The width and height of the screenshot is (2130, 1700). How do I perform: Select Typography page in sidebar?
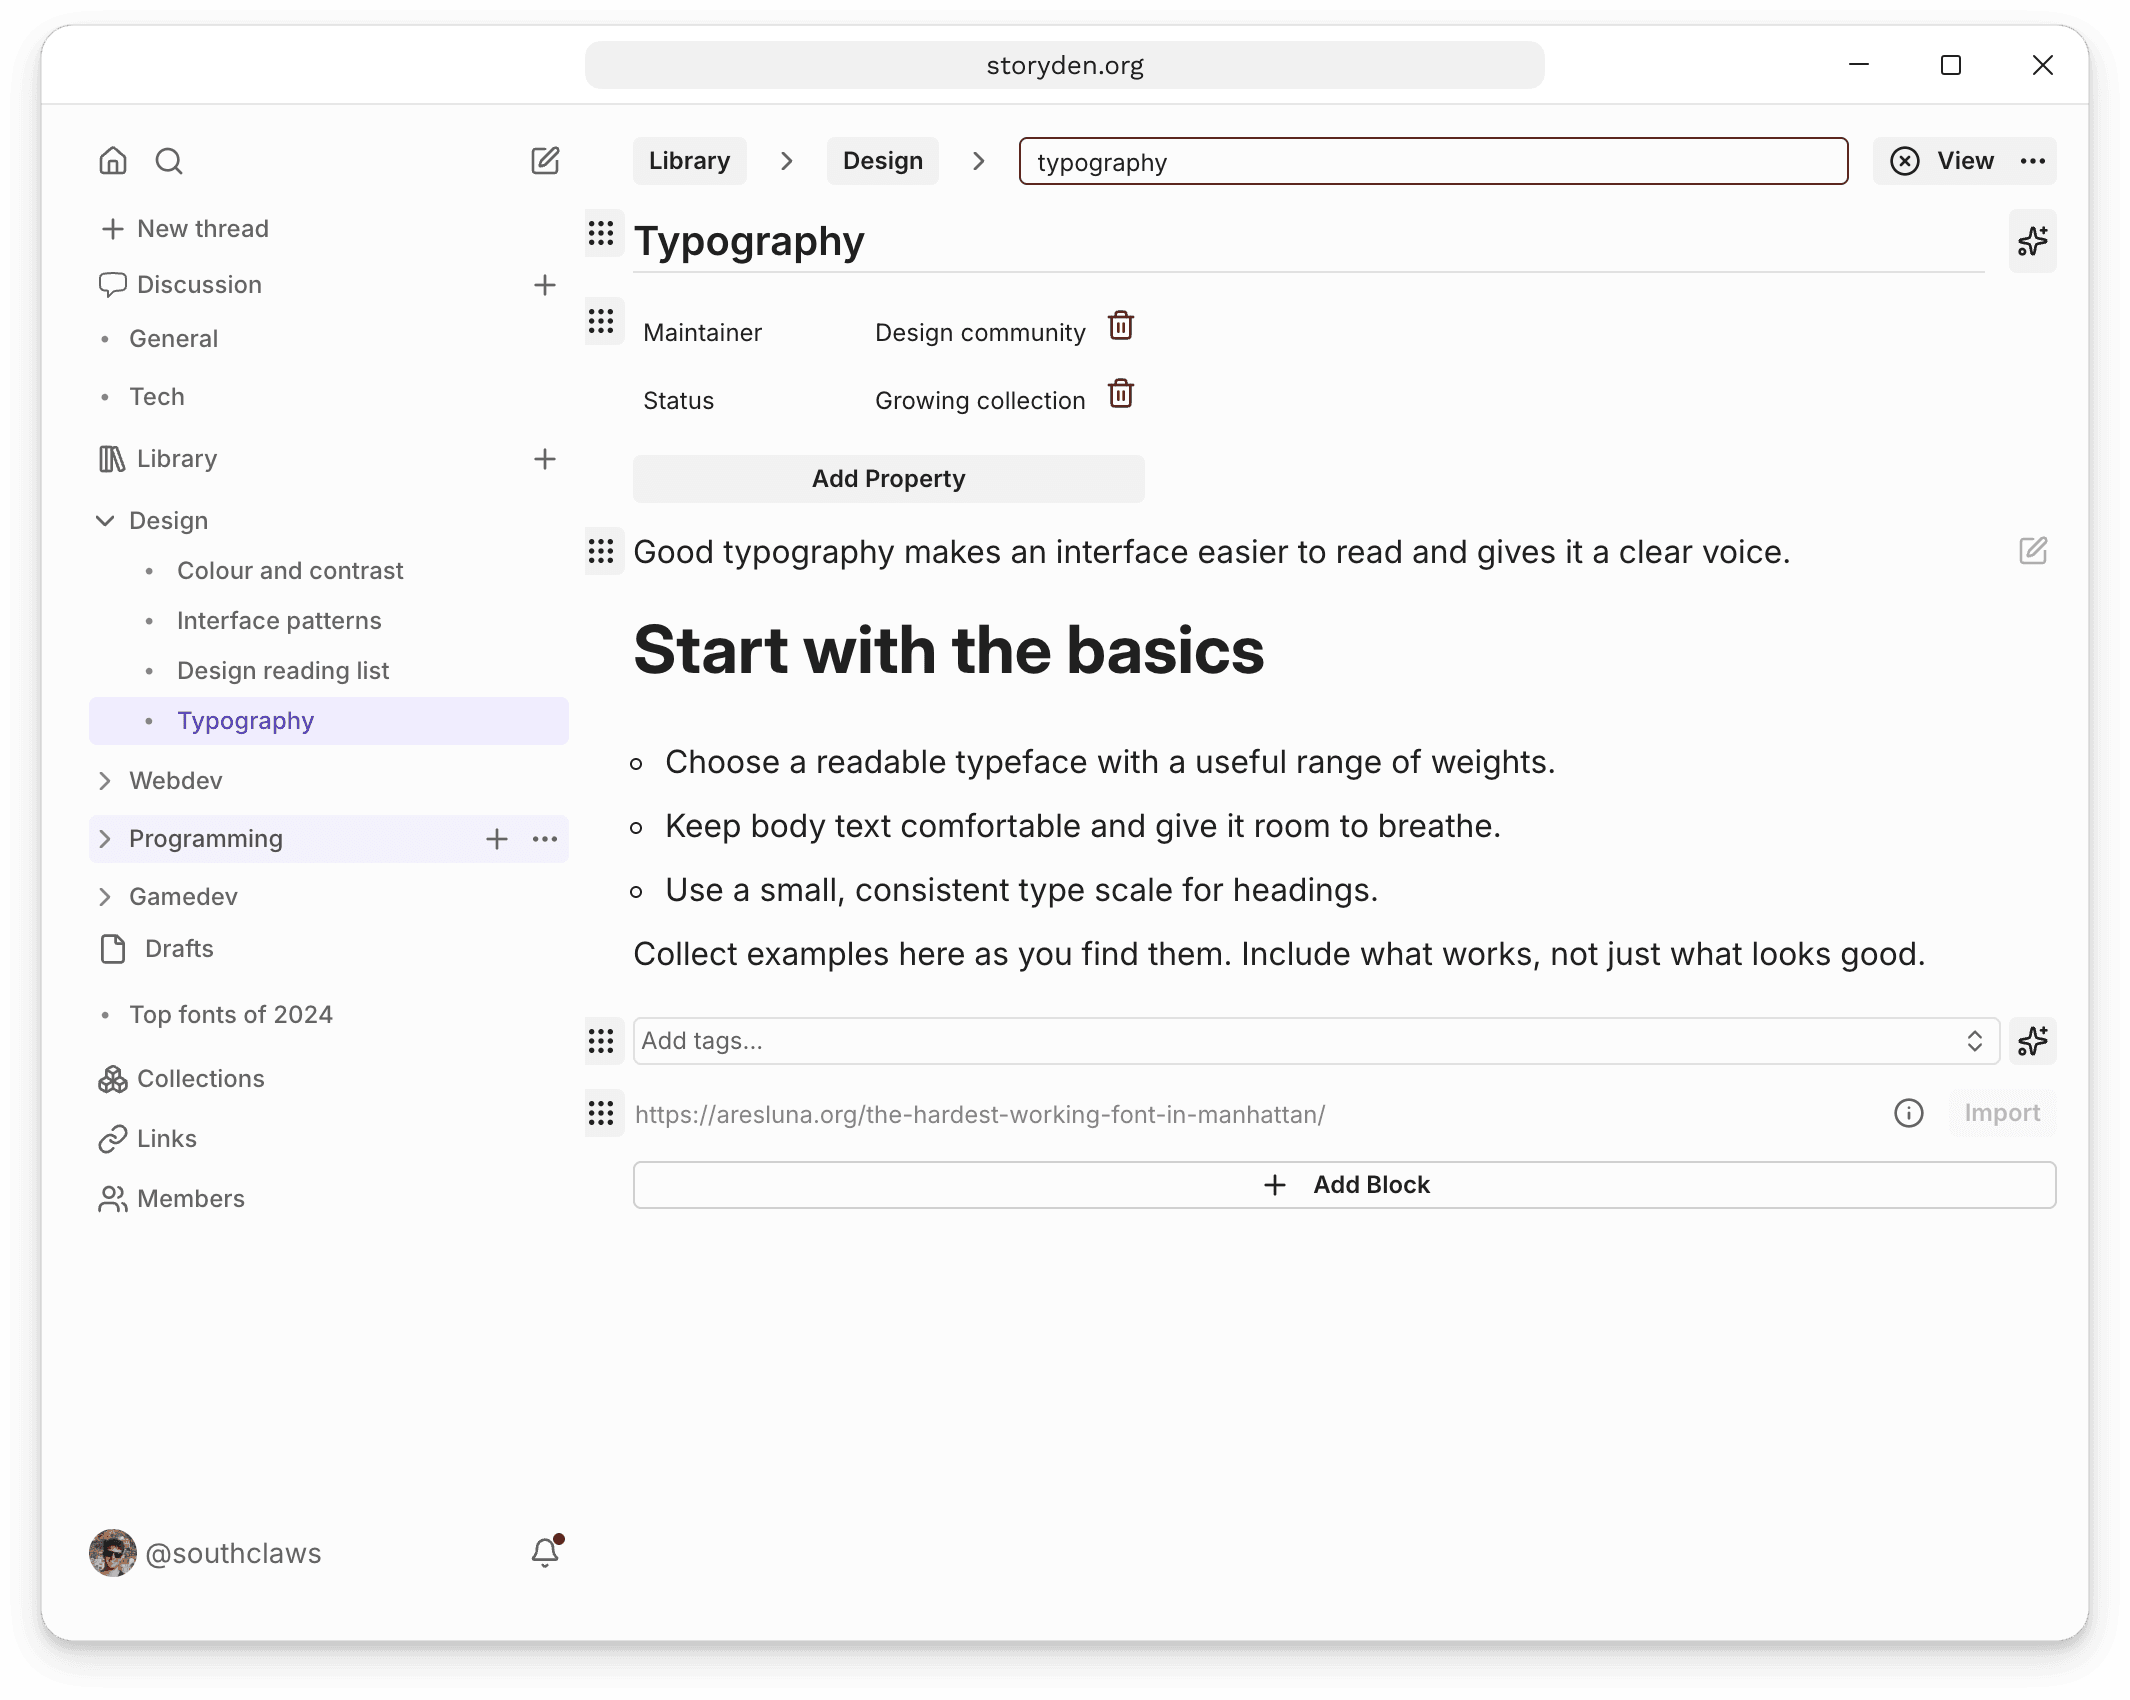(x=329, y=721)
